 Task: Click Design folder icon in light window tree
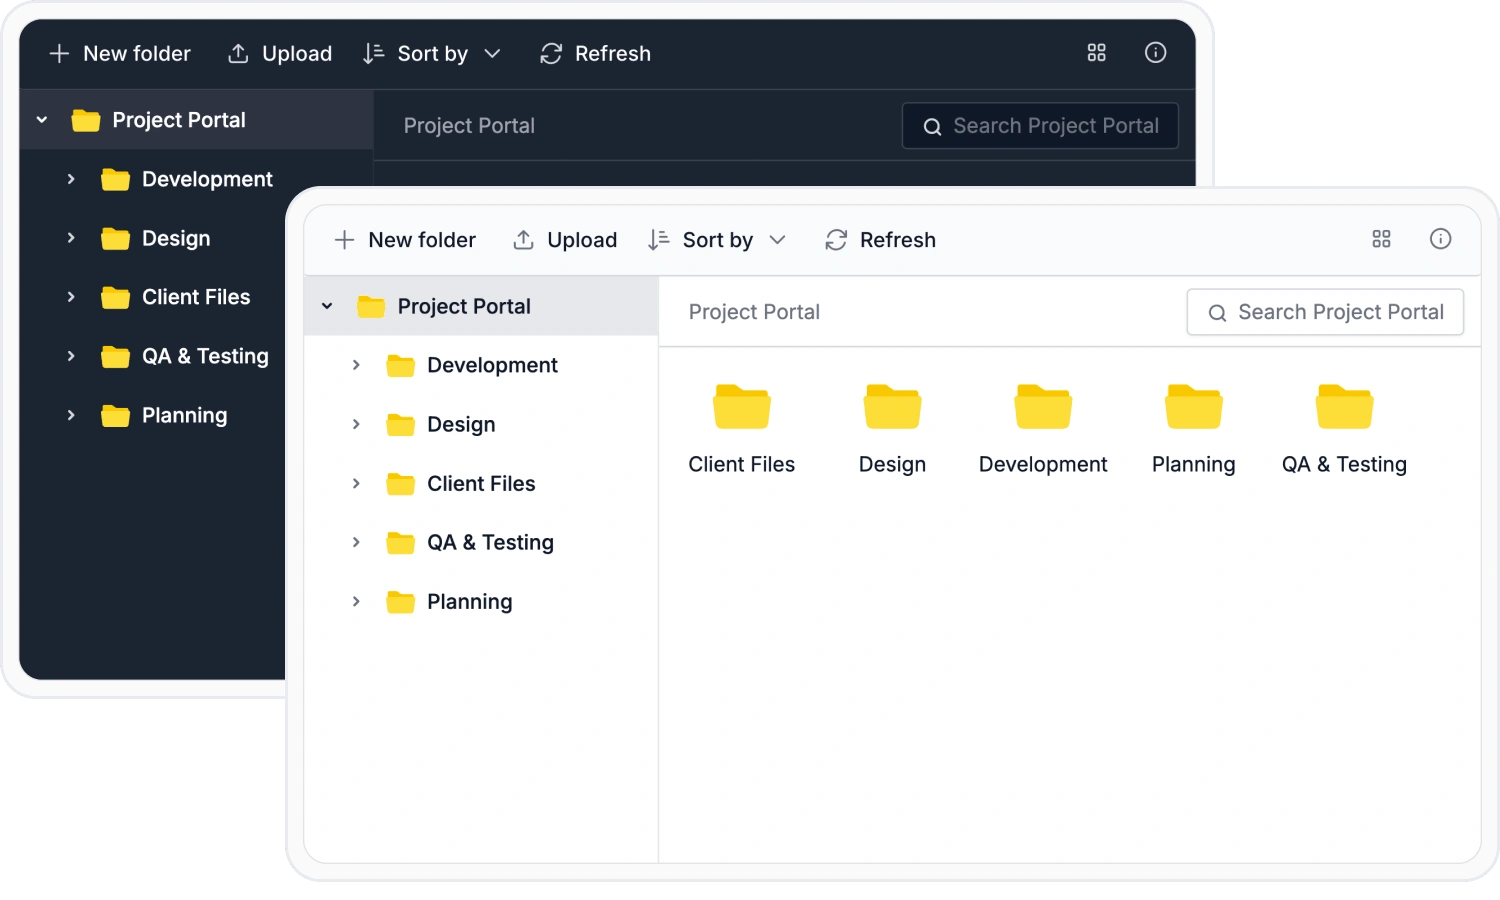click(x=400, y=424)
